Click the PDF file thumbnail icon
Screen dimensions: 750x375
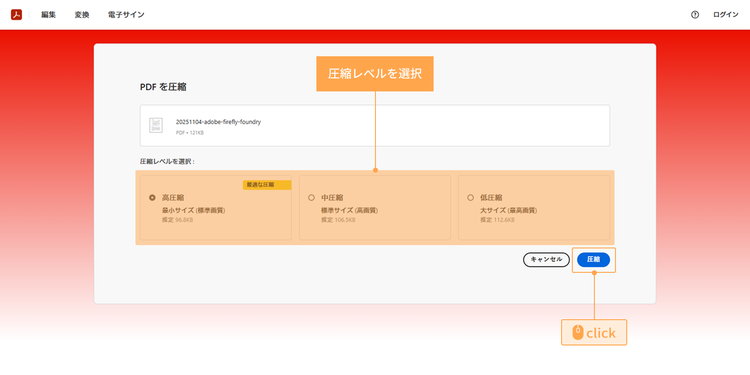[156, 125]
